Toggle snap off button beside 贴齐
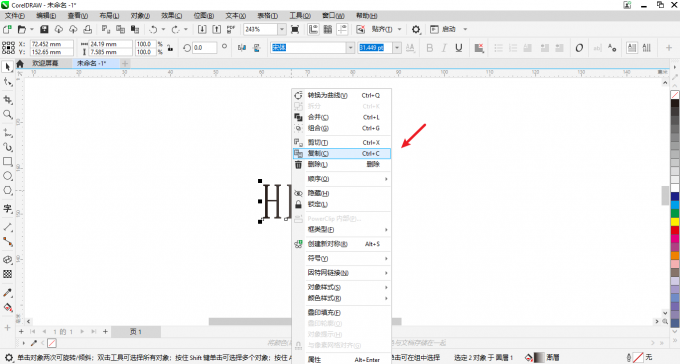The width and height of the screenshot is (680, 364). tap(360, 29)
